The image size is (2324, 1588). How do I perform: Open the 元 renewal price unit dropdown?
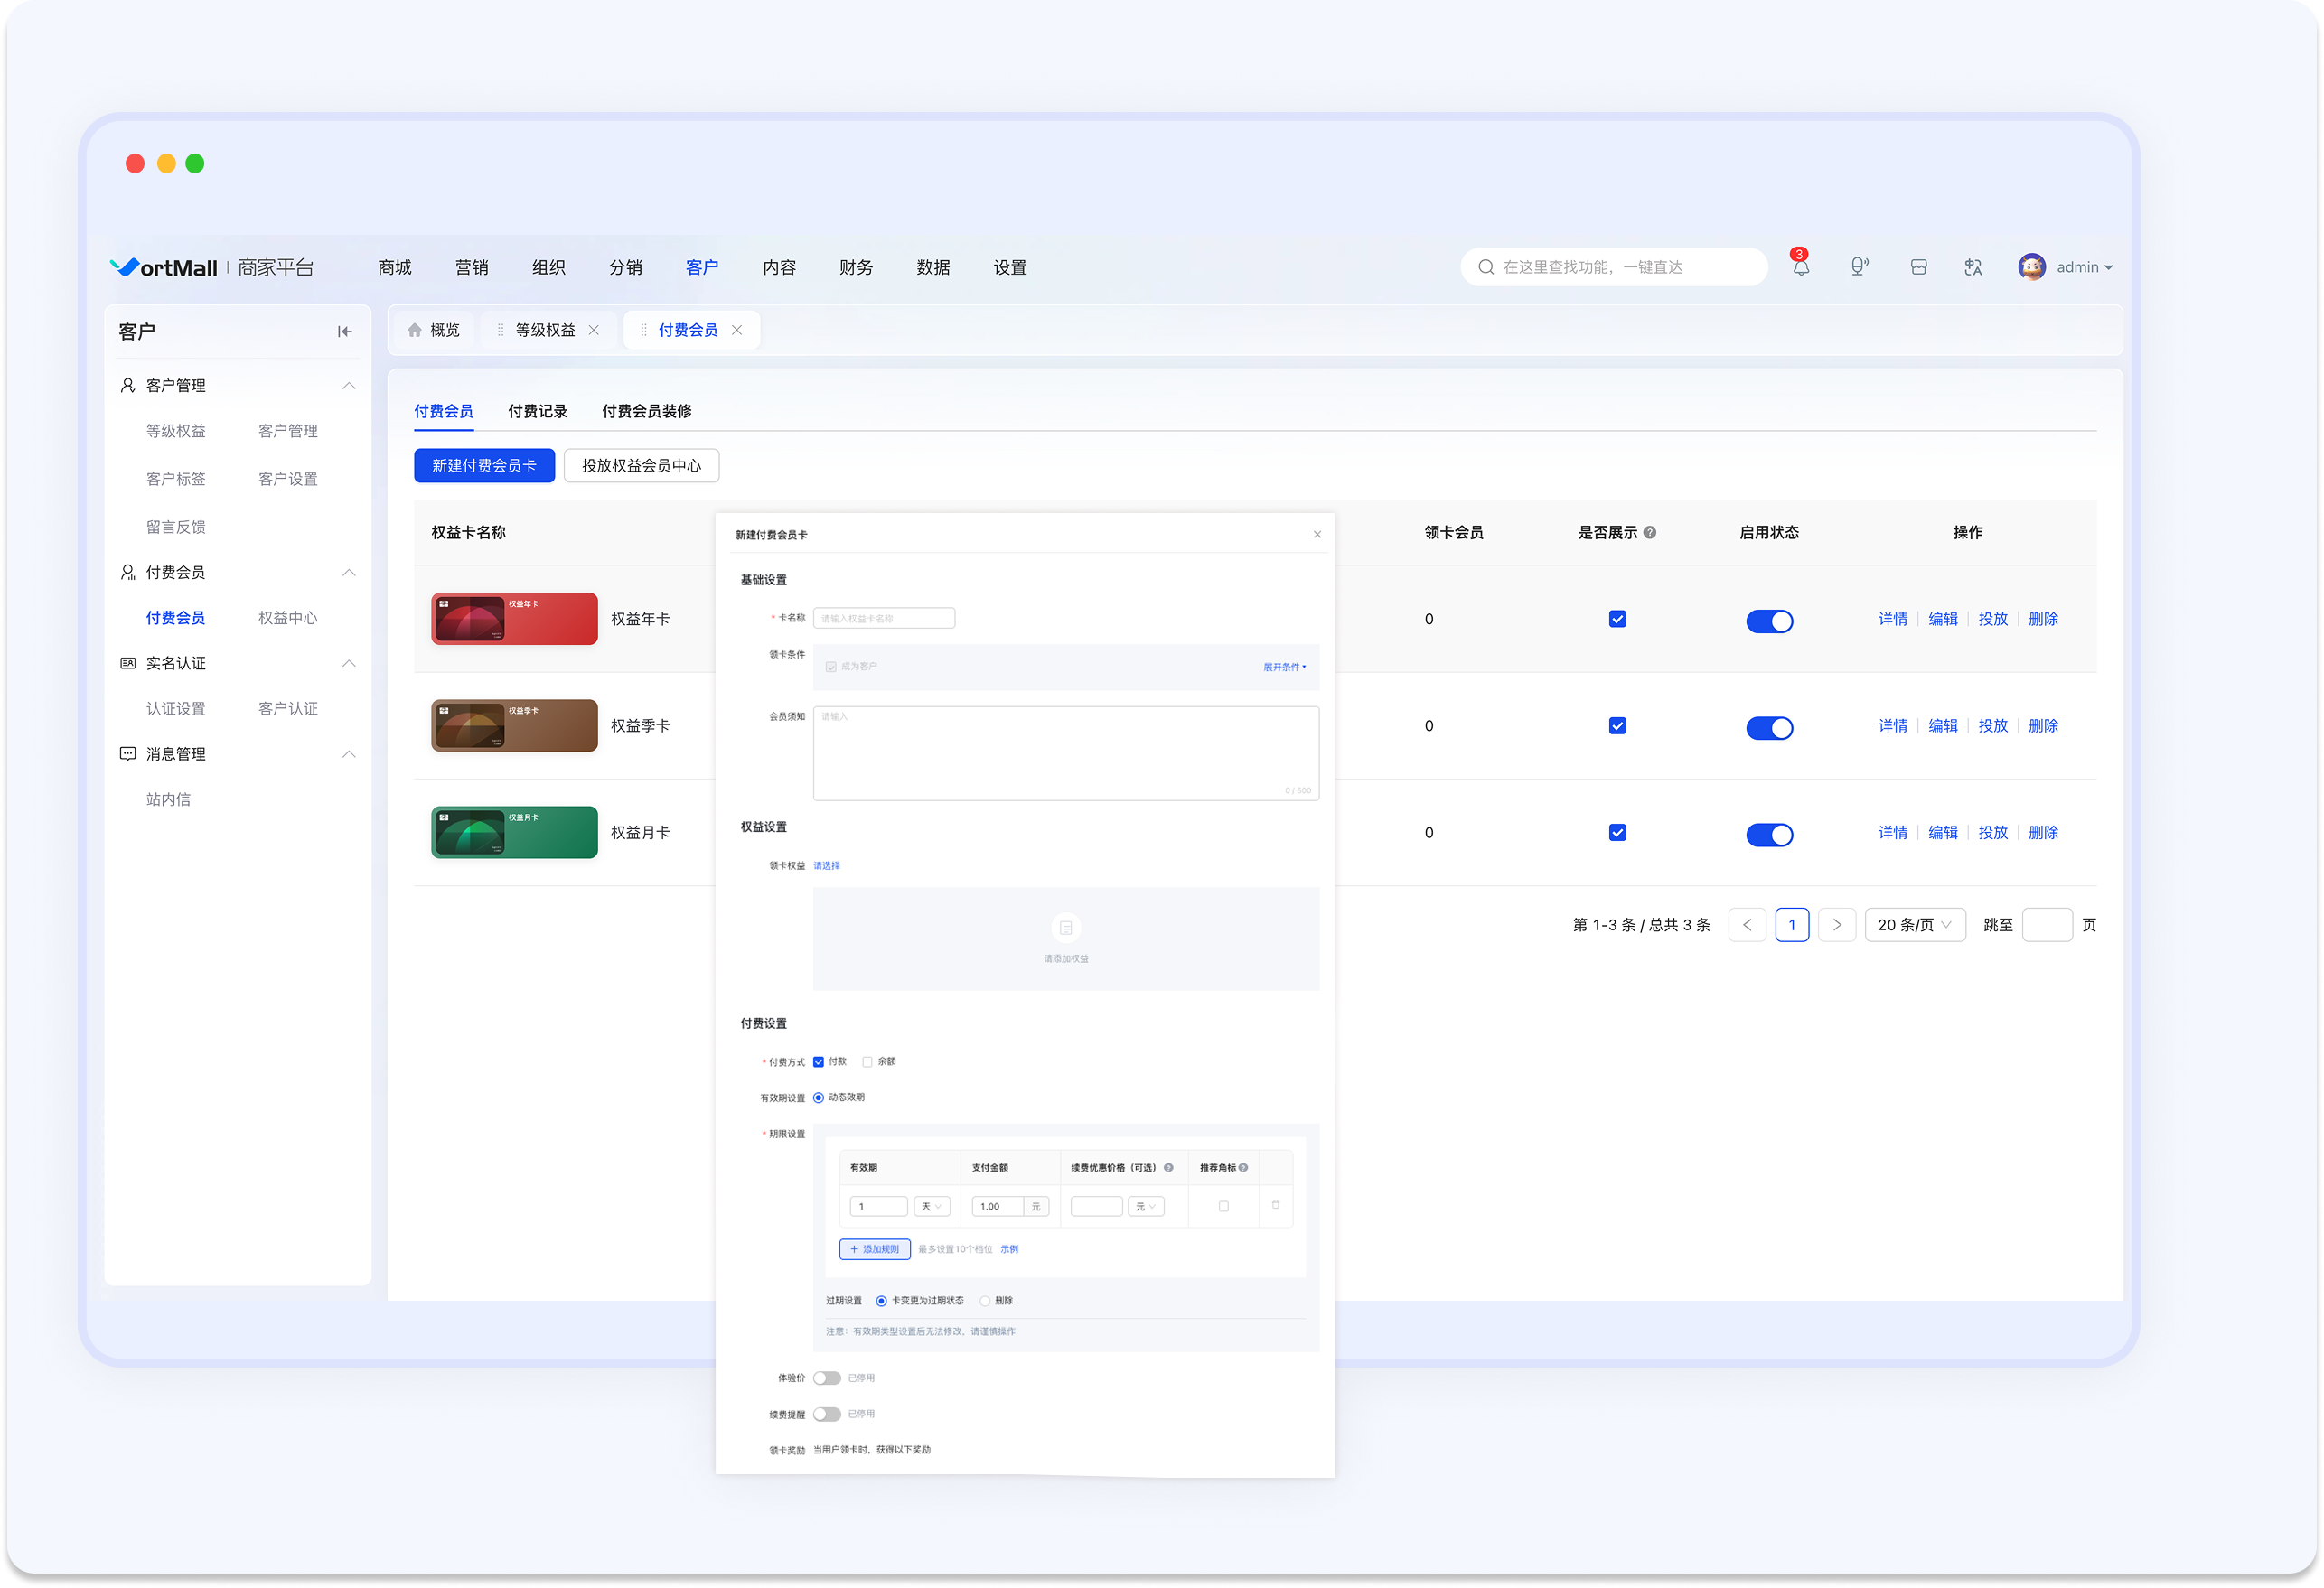click(1146, 1206)
